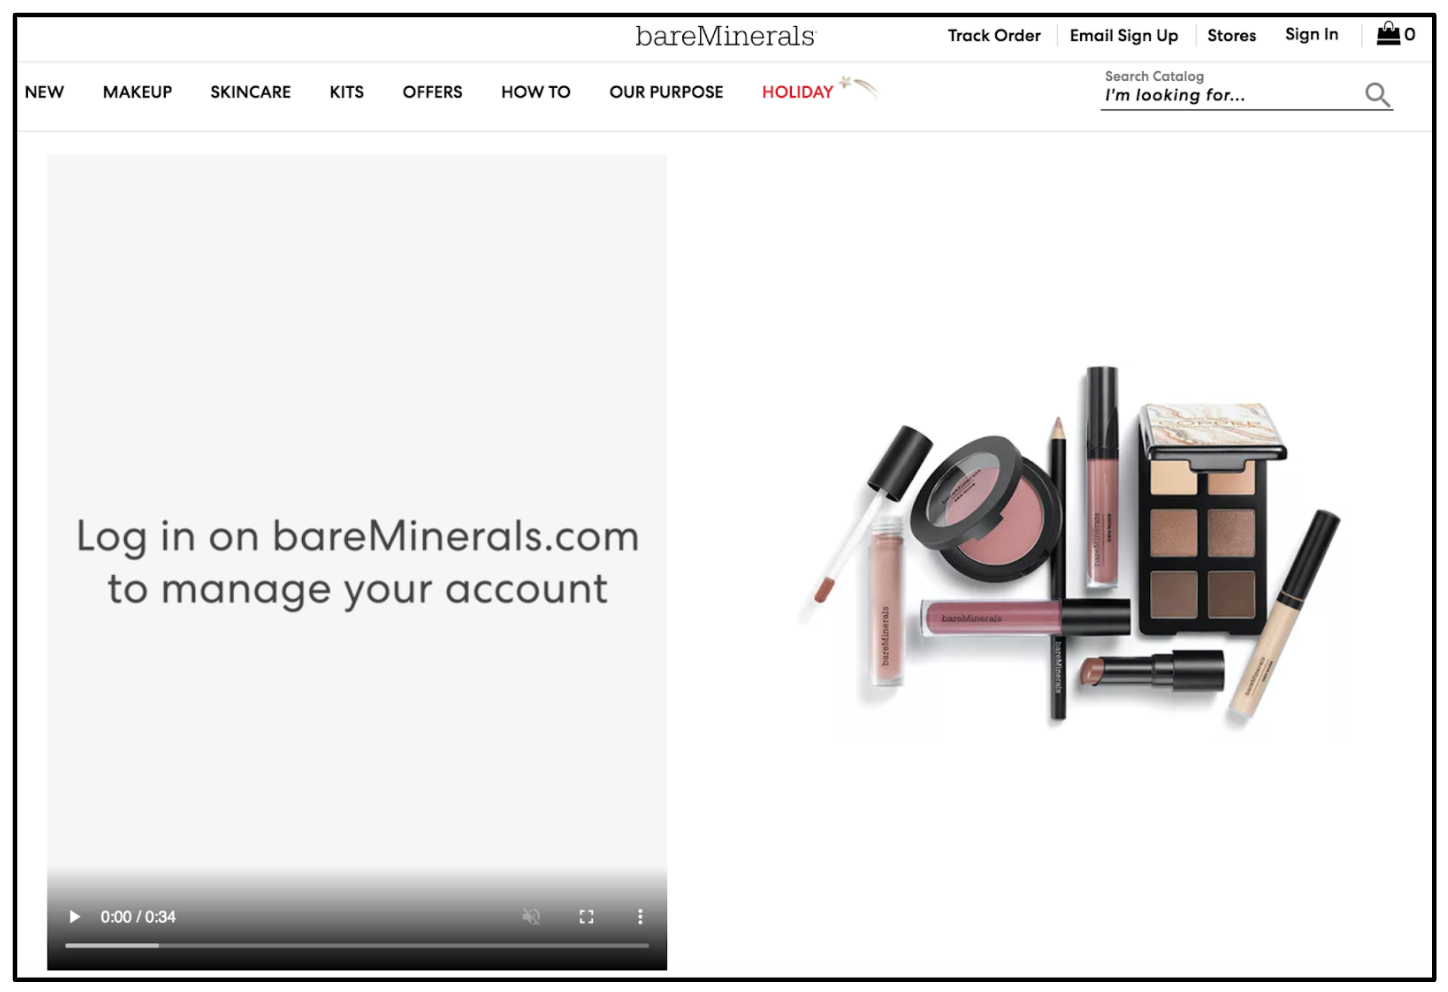Unmute the video with speaker icon
This screenshot has height=992, width=1448.
[x=531, y=916]
